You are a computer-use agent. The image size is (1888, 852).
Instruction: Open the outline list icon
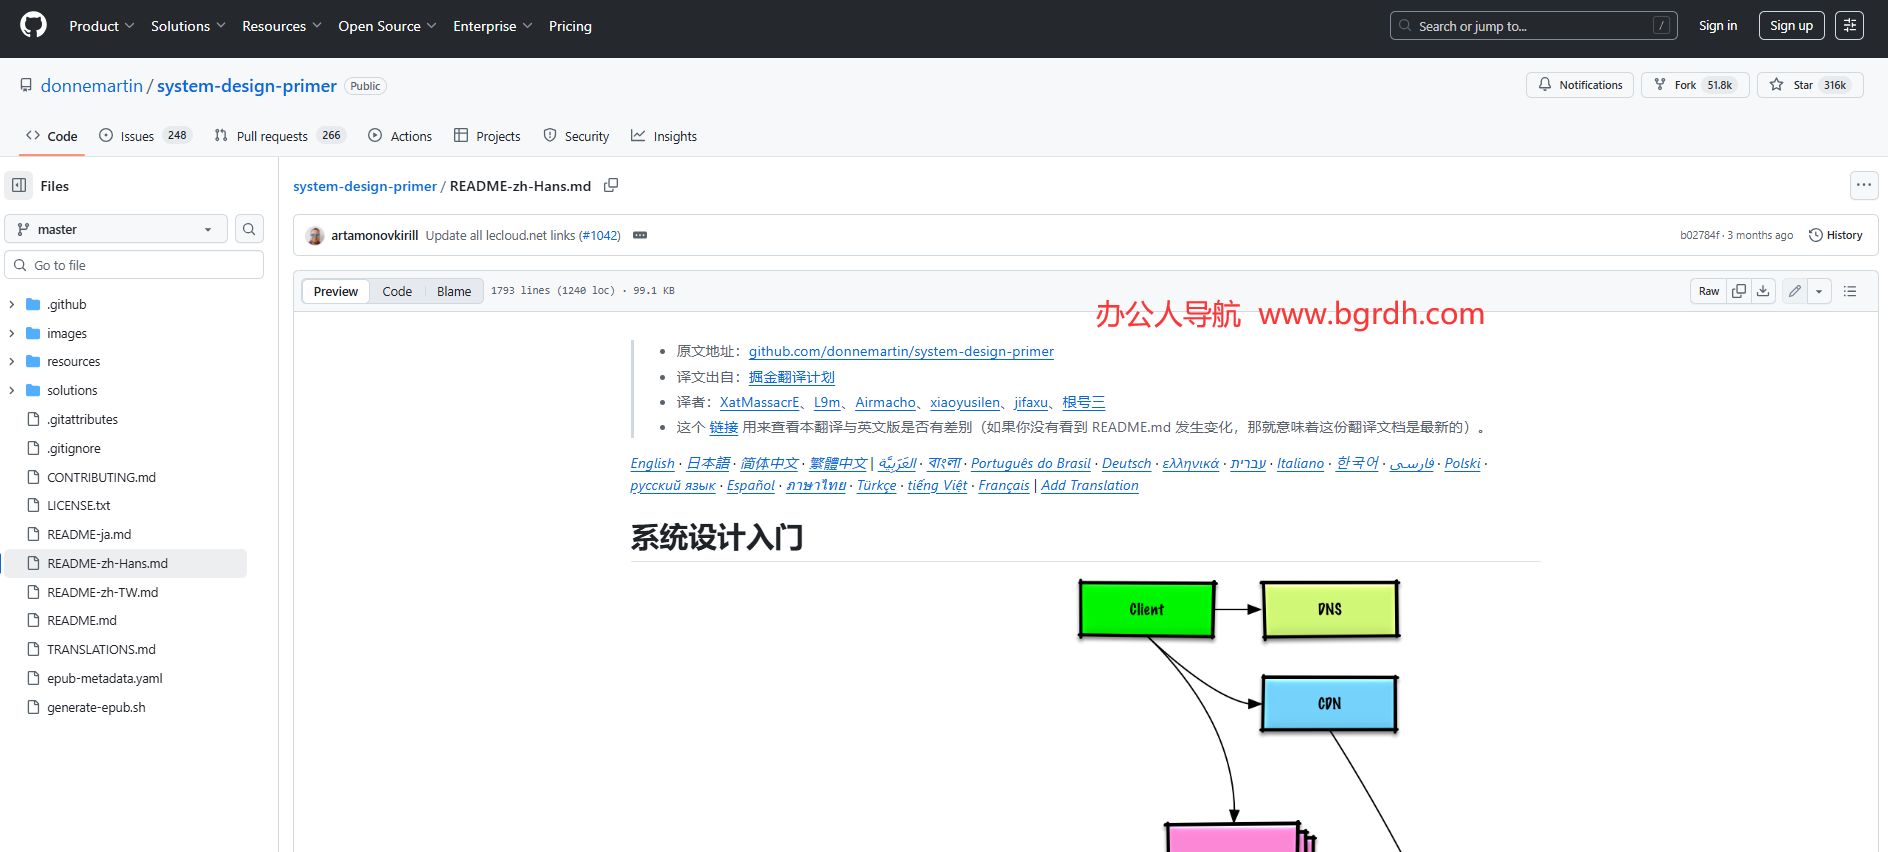click(x=1850, y=291)
